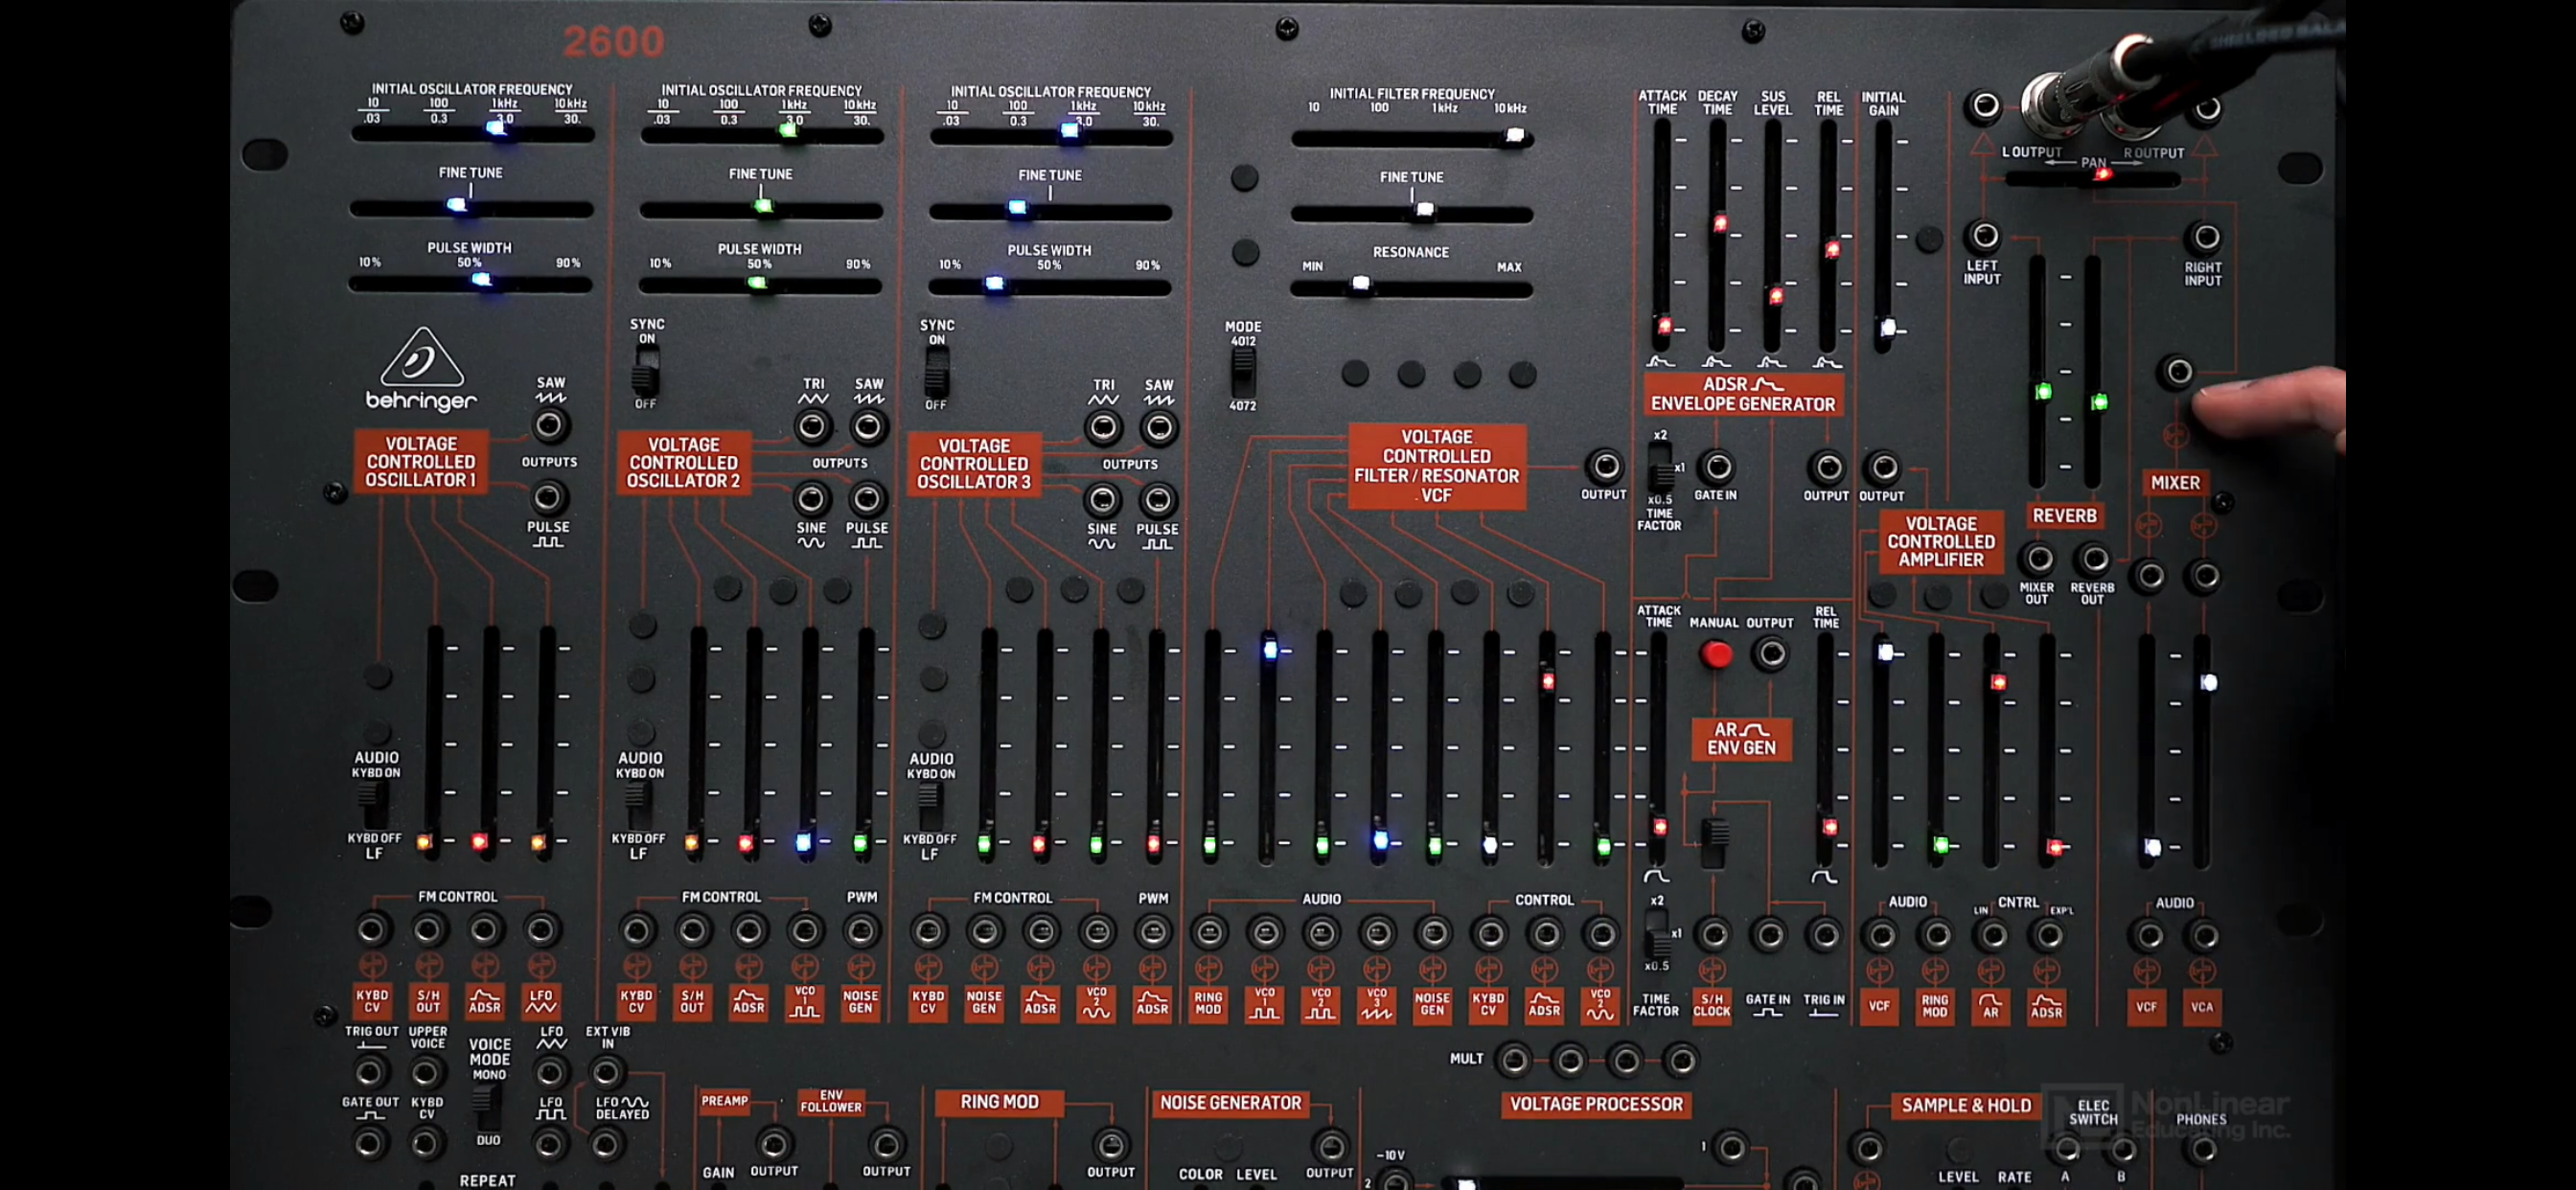Adjust the ADSR DECAY TIME slider

pos(1718,235)
